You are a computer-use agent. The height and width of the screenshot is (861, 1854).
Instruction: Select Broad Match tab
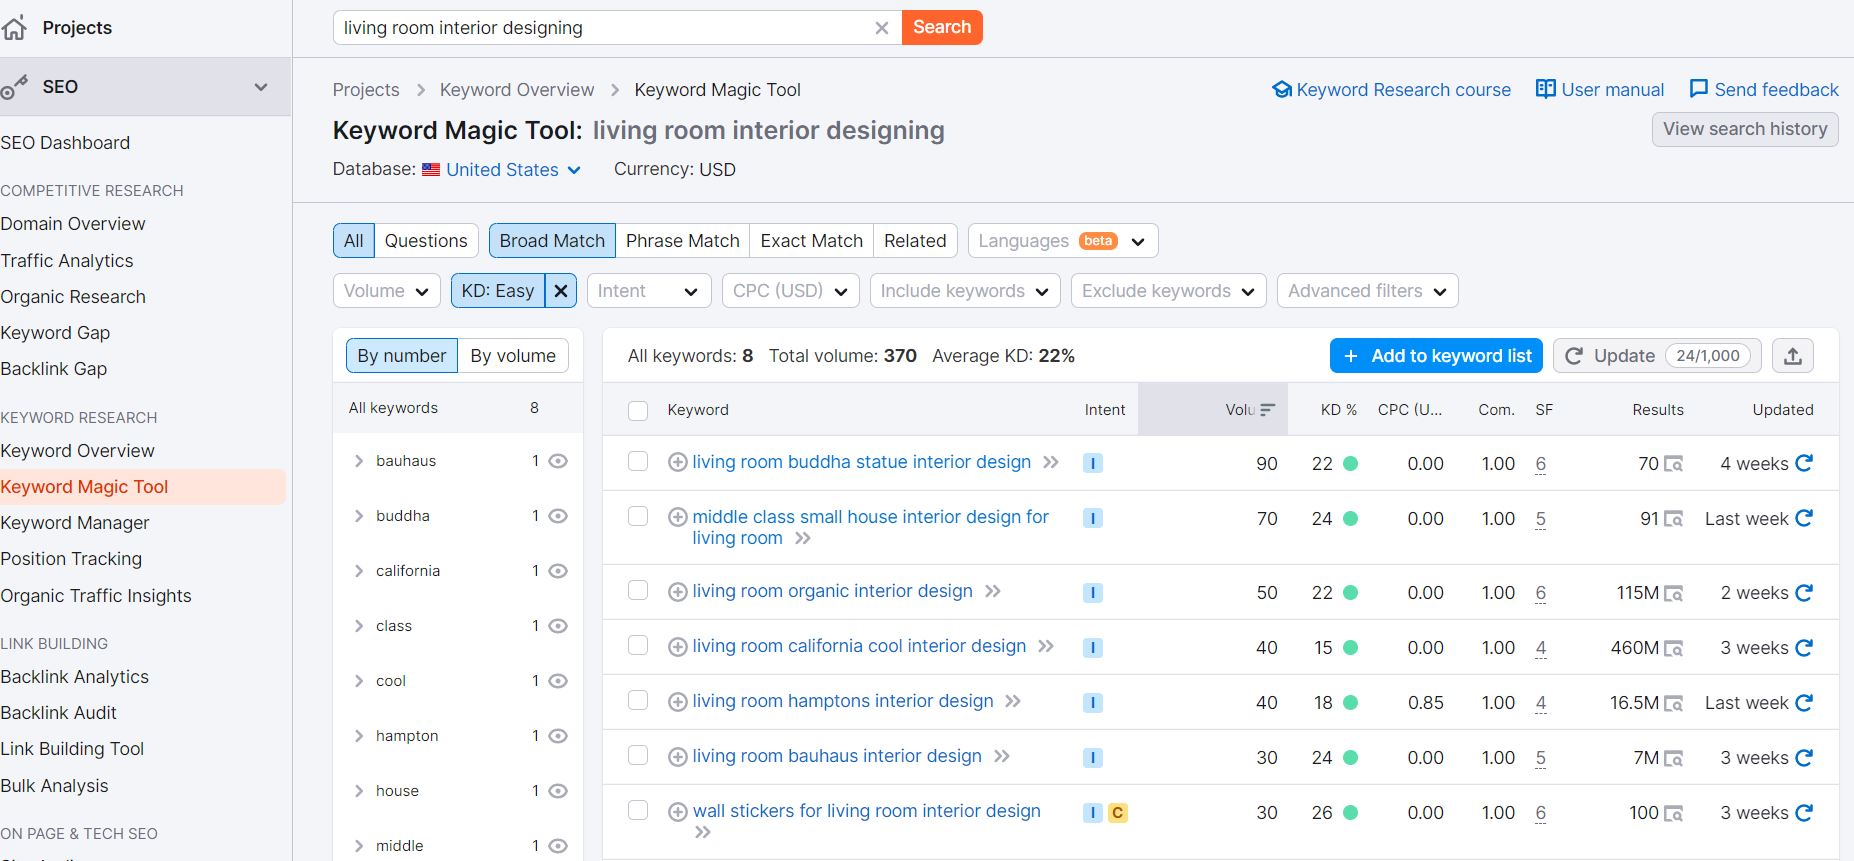click(x=552, y=241)
